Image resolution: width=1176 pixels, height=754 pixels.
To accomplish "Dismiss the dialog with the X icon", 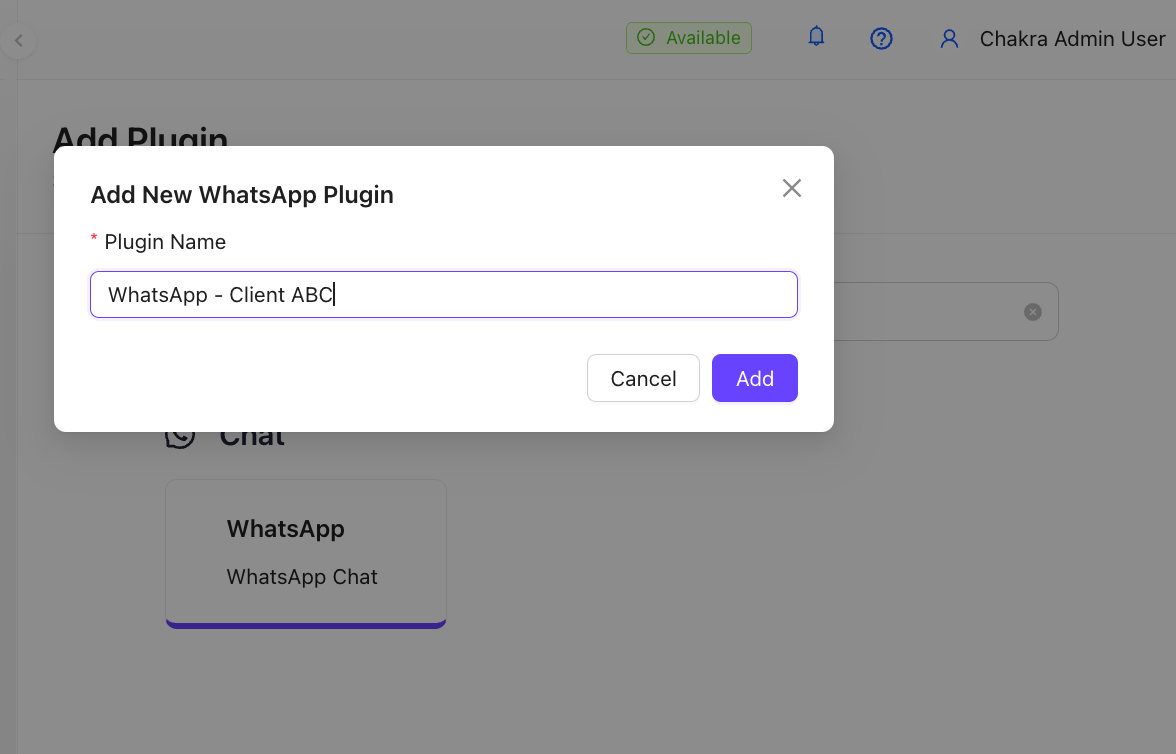I will click(x=792, y=188).
